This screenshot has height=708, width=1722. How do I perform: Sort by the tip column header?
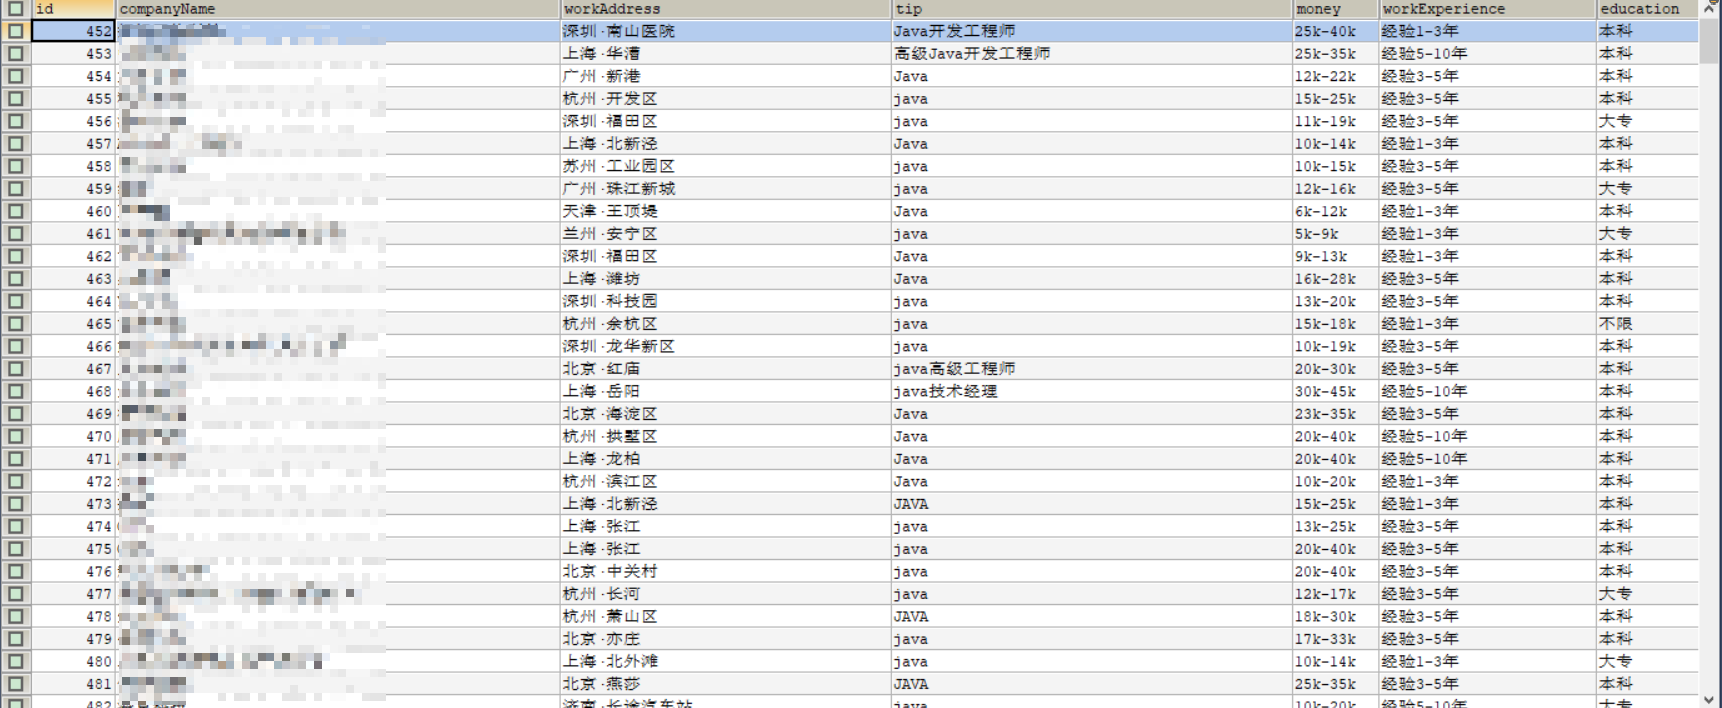(x=1092, y=9)
